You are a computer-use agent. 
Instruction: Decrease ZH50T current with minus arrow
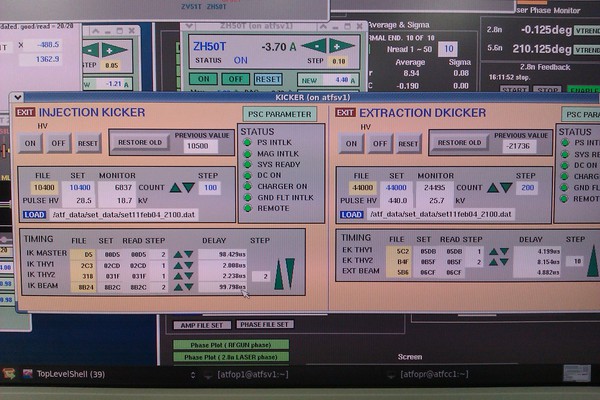(x=314, y=46)
